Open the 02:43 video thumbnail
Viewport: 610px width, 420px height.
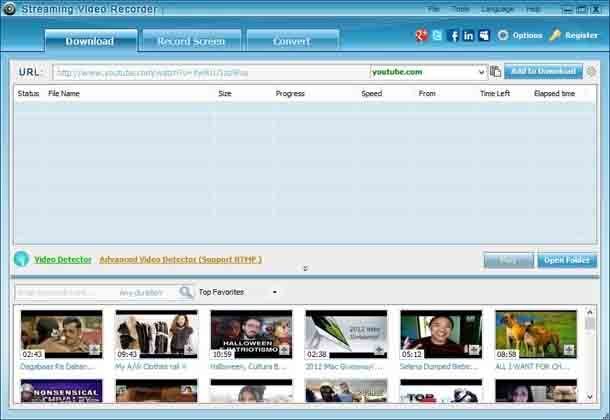61,334
